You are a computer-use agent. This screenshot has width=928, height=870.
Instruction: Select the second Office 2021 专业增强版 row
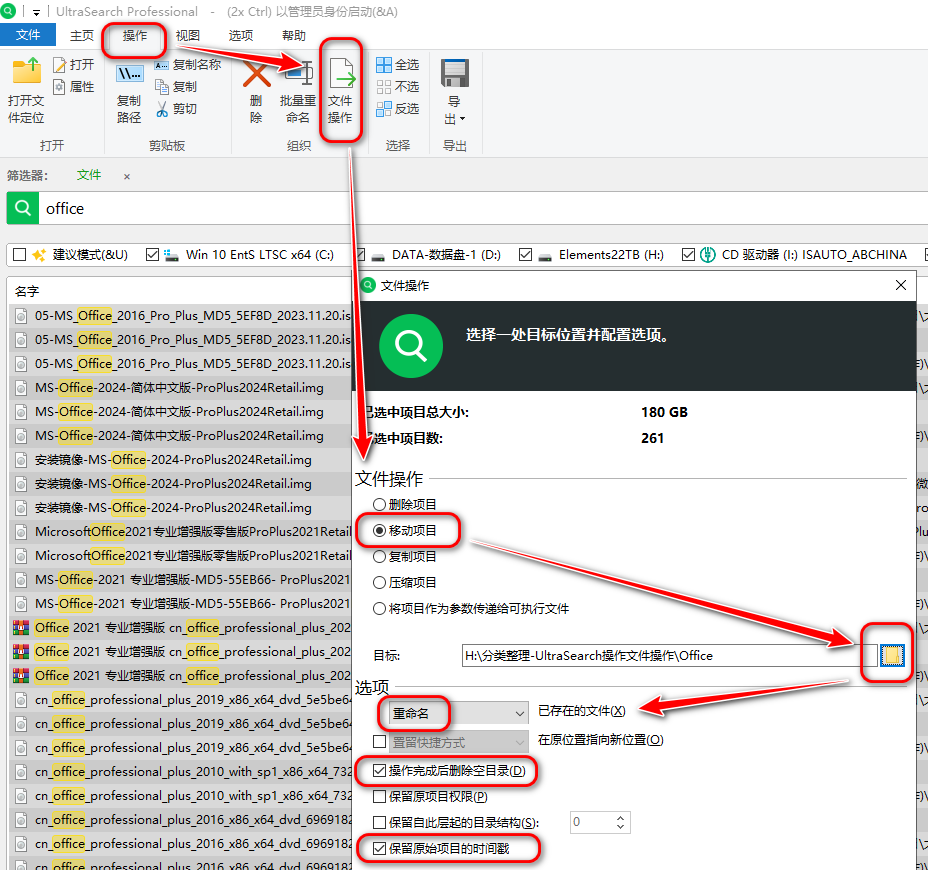point(181,652)
